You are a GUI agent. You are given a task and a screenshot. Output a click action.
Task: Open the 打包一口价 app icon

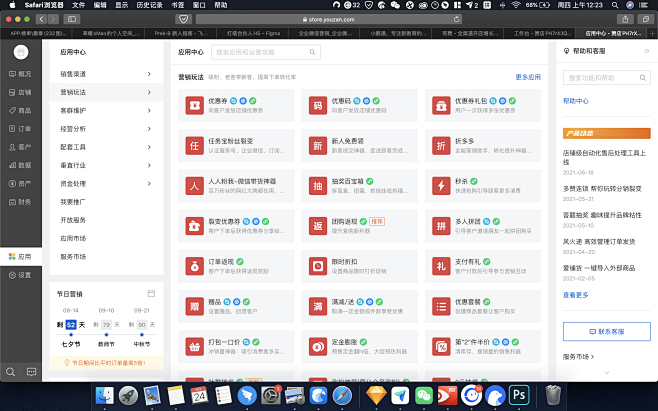(x=194, y=347)
